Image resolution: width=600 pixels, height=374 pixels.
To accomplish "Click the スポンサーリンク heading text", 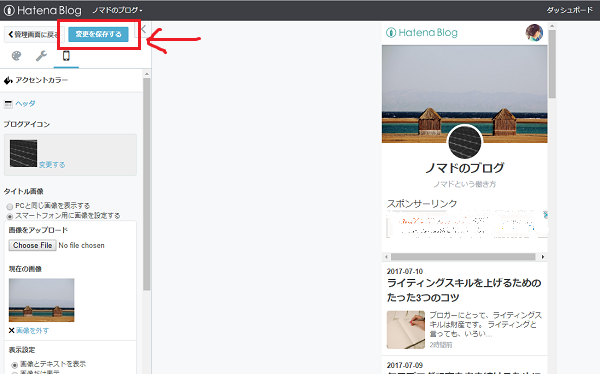I will (x=422, y=203).
